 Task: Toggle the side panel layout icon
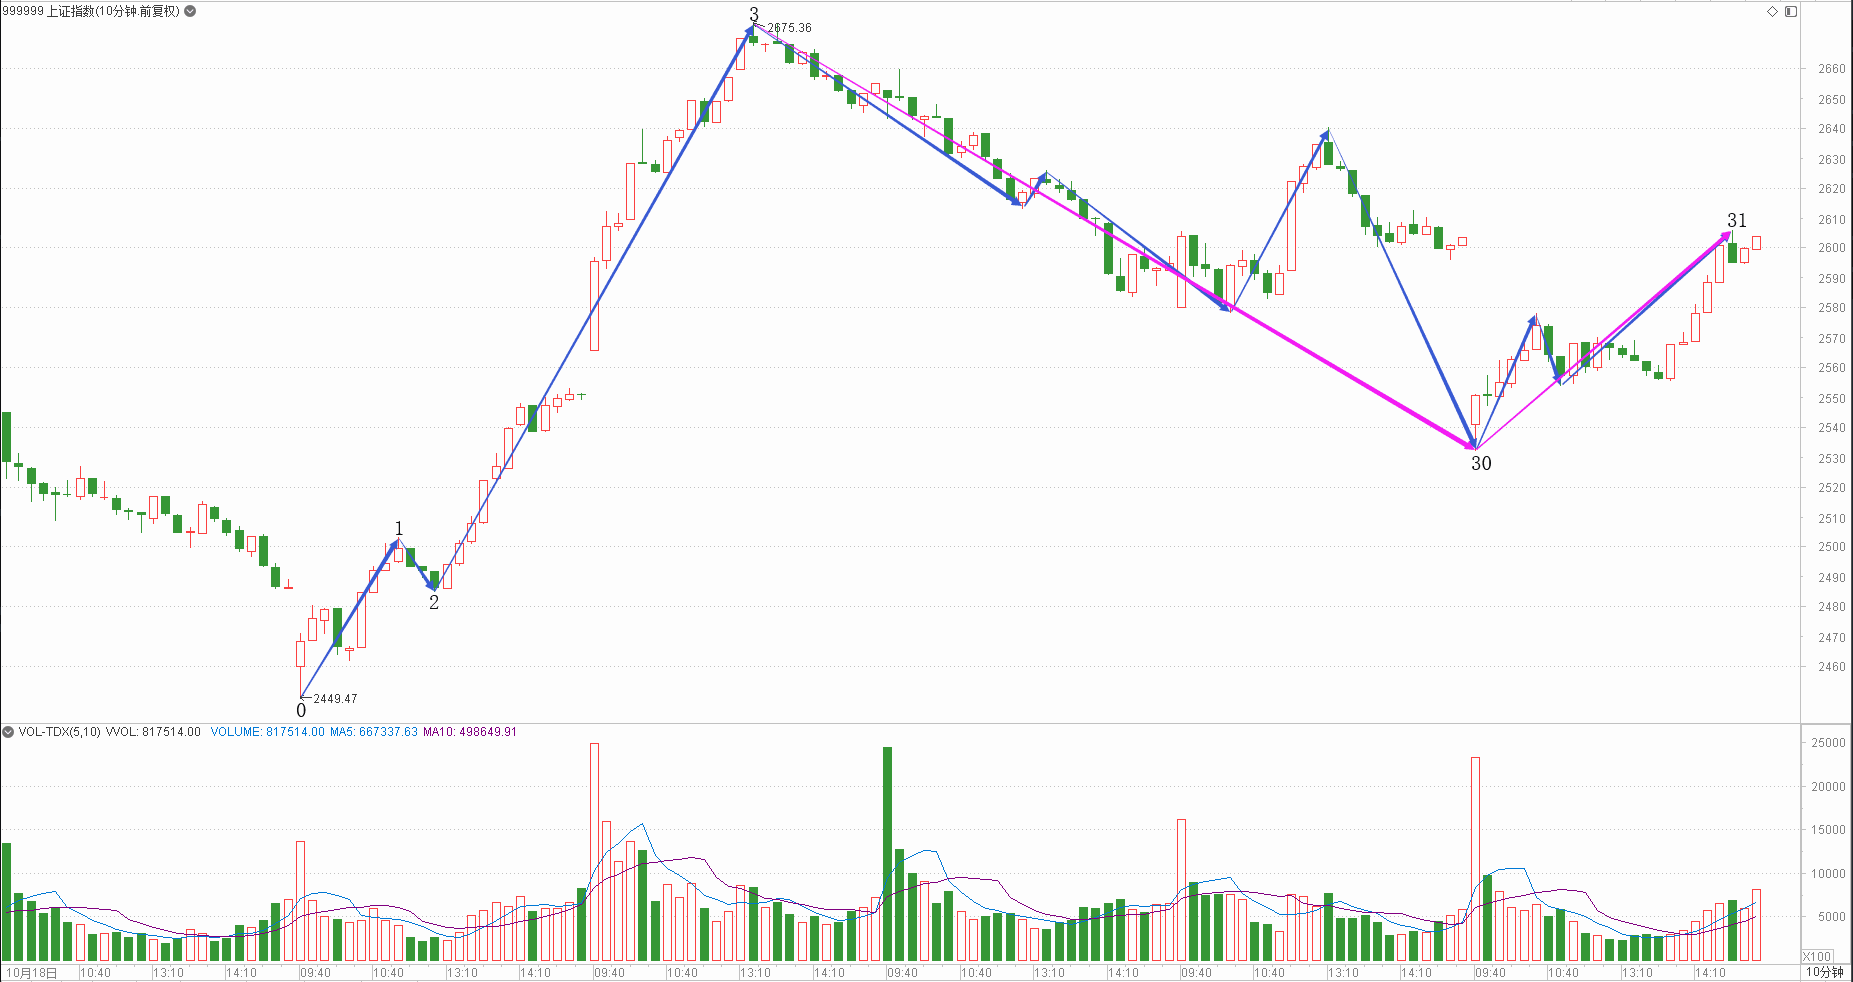[x=1791, y=11]
